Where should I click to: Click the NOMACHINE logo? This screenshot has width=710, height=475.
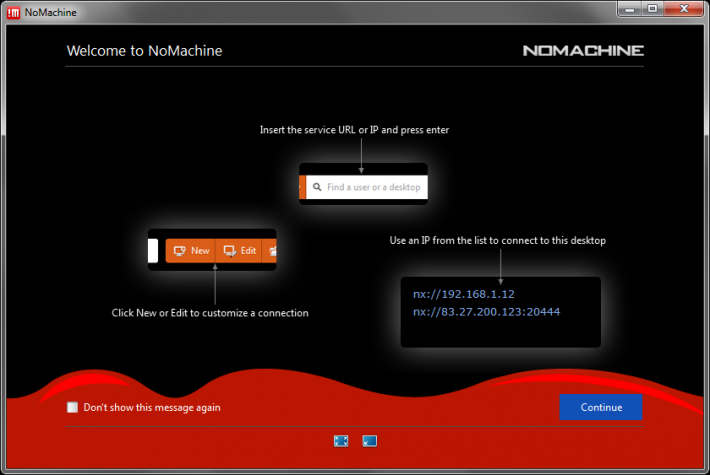[583, 50]
